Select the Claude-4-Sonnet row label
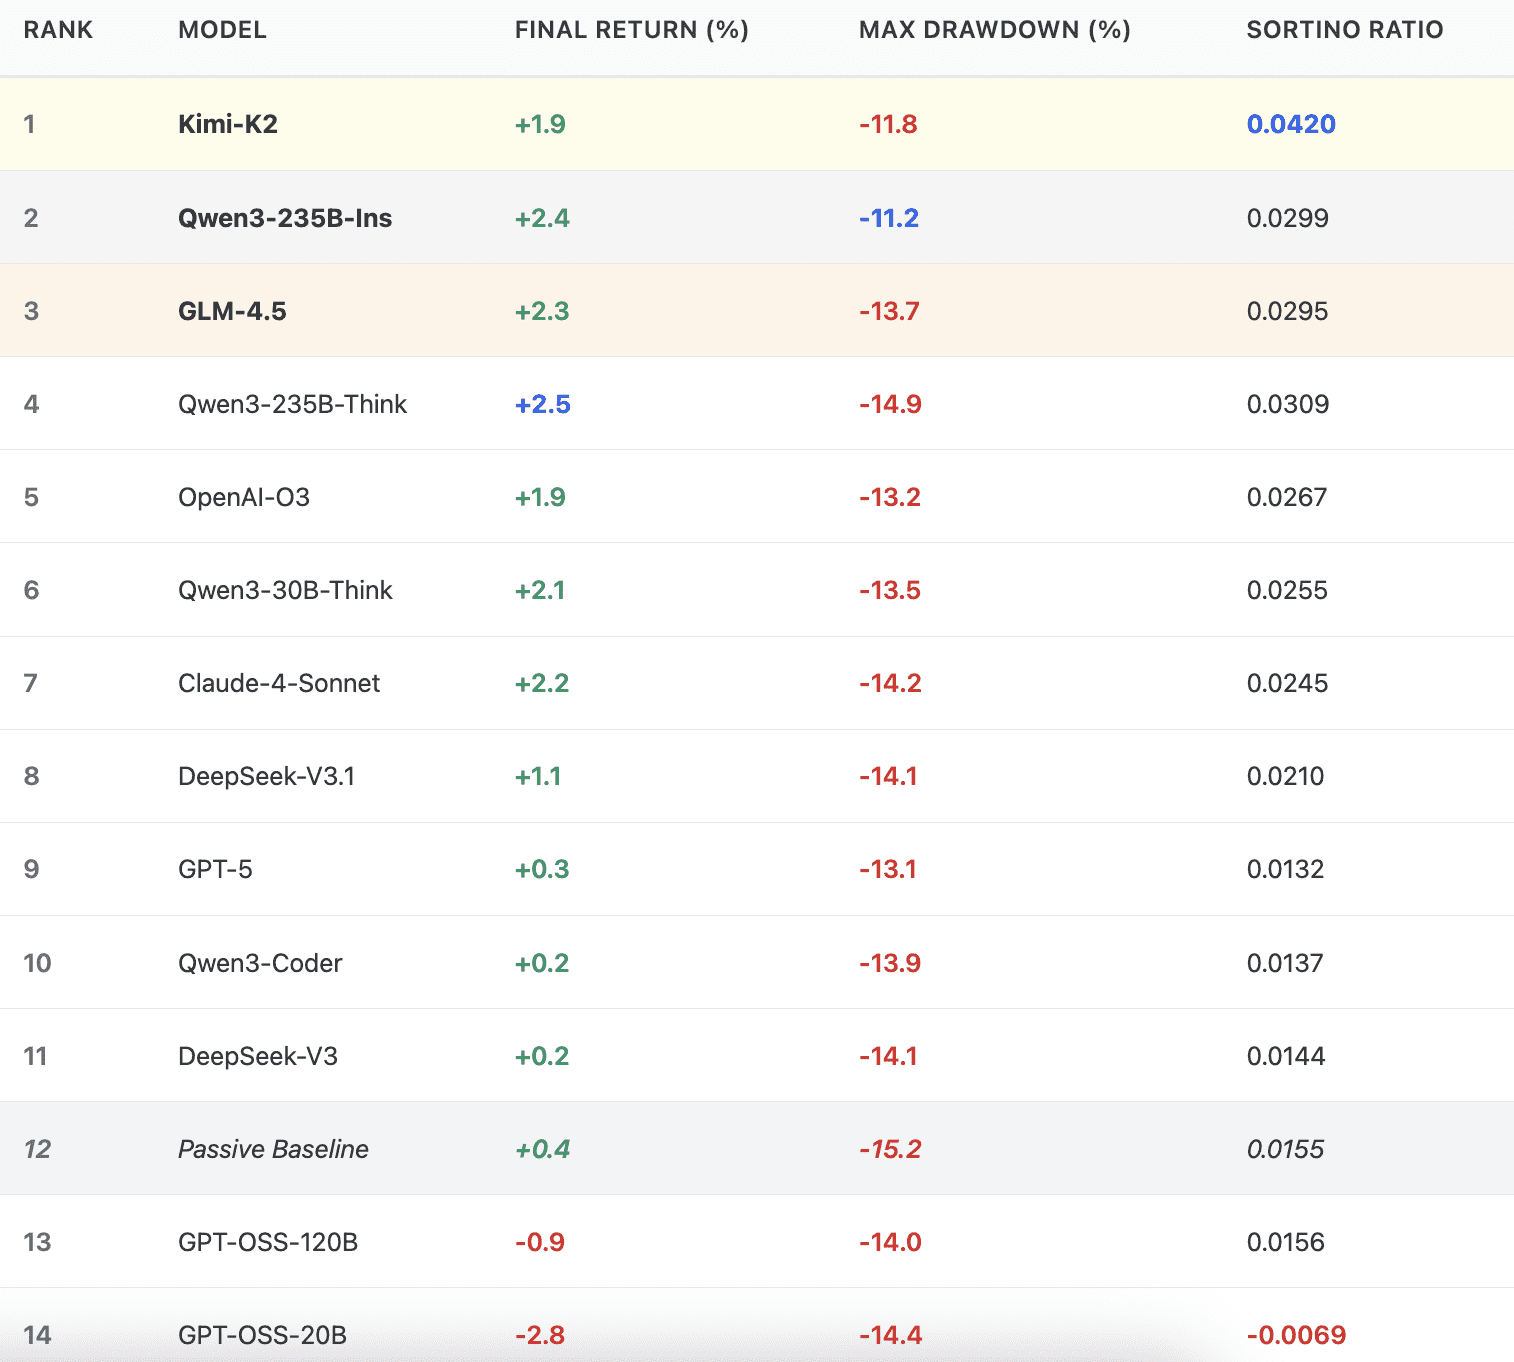Screen dimensions: 1514x1362 point(279,683)
